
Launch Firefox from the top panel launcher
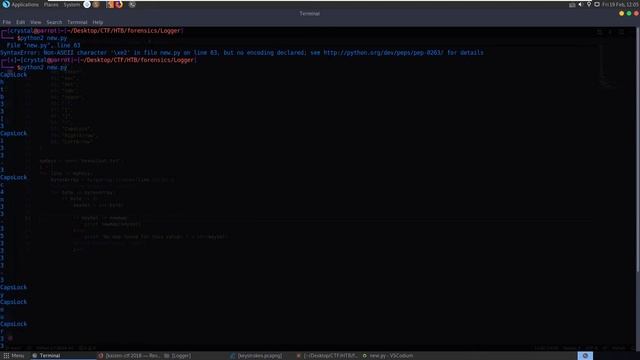(119, 4)
